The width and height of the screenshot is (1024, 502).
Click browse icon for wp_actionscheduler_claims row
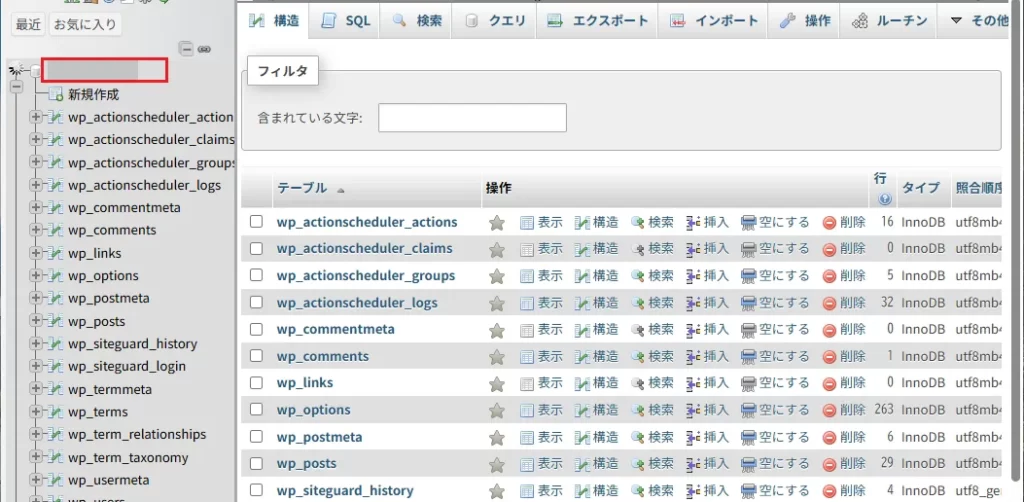coord(527,249)
